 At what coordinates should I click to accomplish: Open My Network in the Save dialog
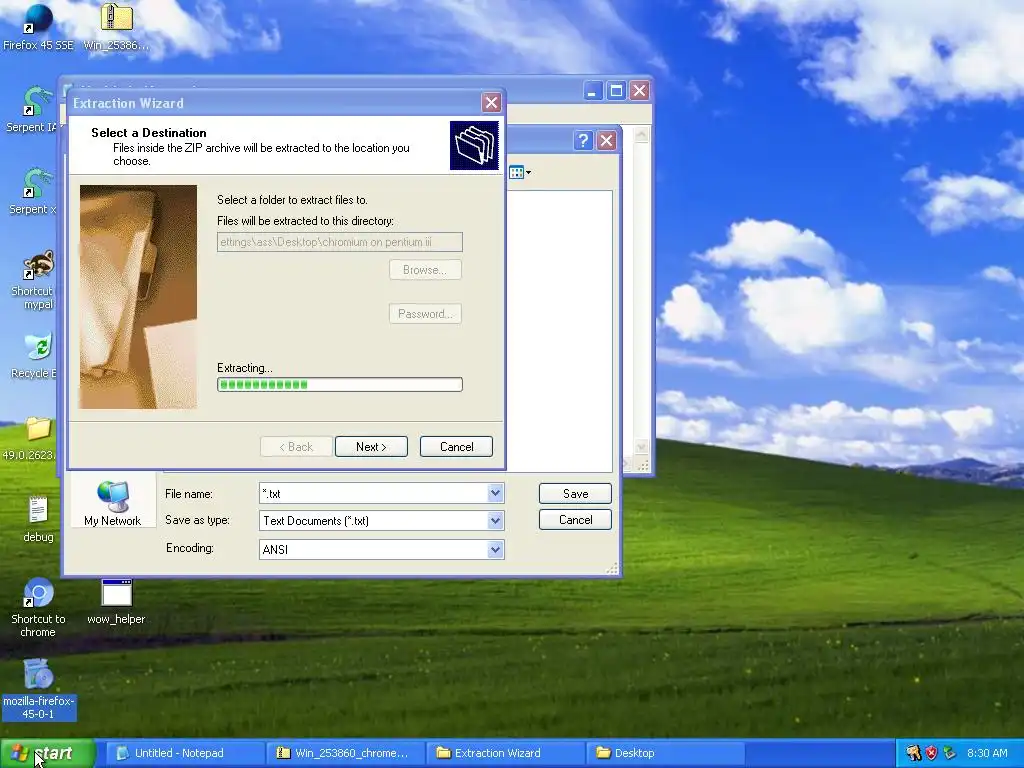[112, 503]
